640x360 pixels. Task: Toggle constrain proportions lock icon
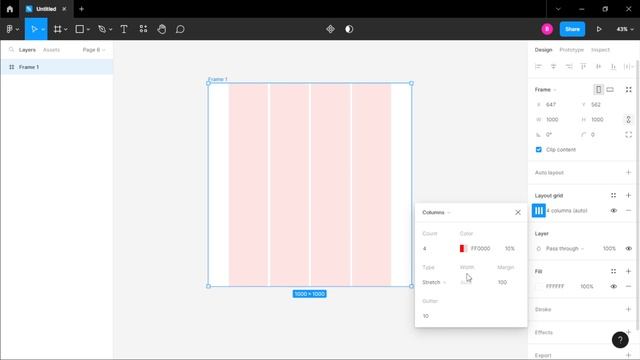629,120
